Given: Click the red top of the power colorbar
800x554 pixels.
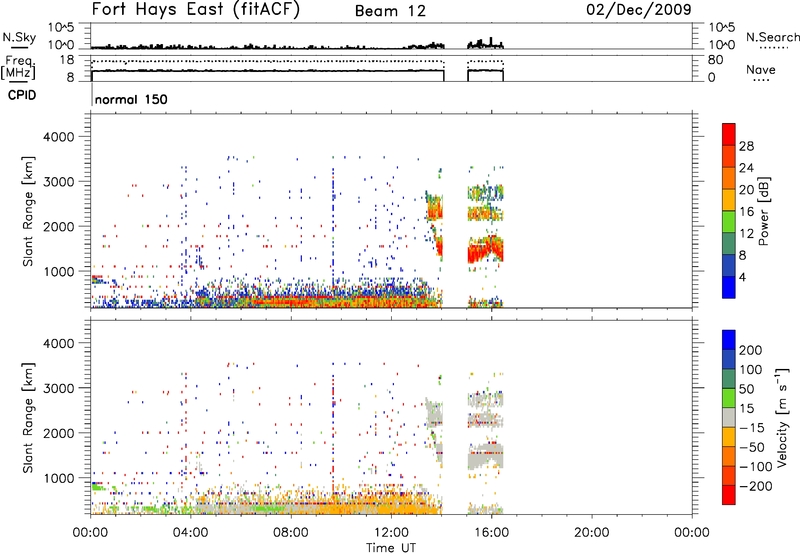Looking at the screenshot, I should (x=729, y=134).
